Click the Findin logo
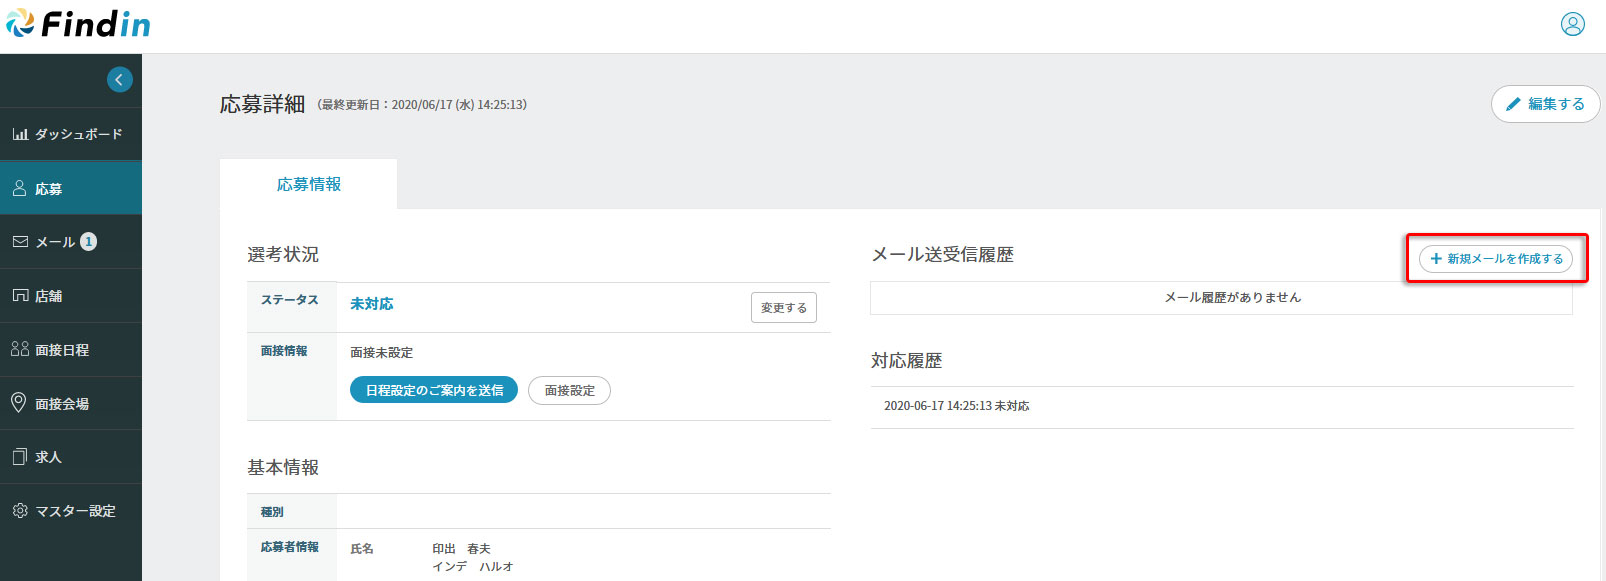The width and height of the screenshot is (1606, 581). click(x=78, y=24)
